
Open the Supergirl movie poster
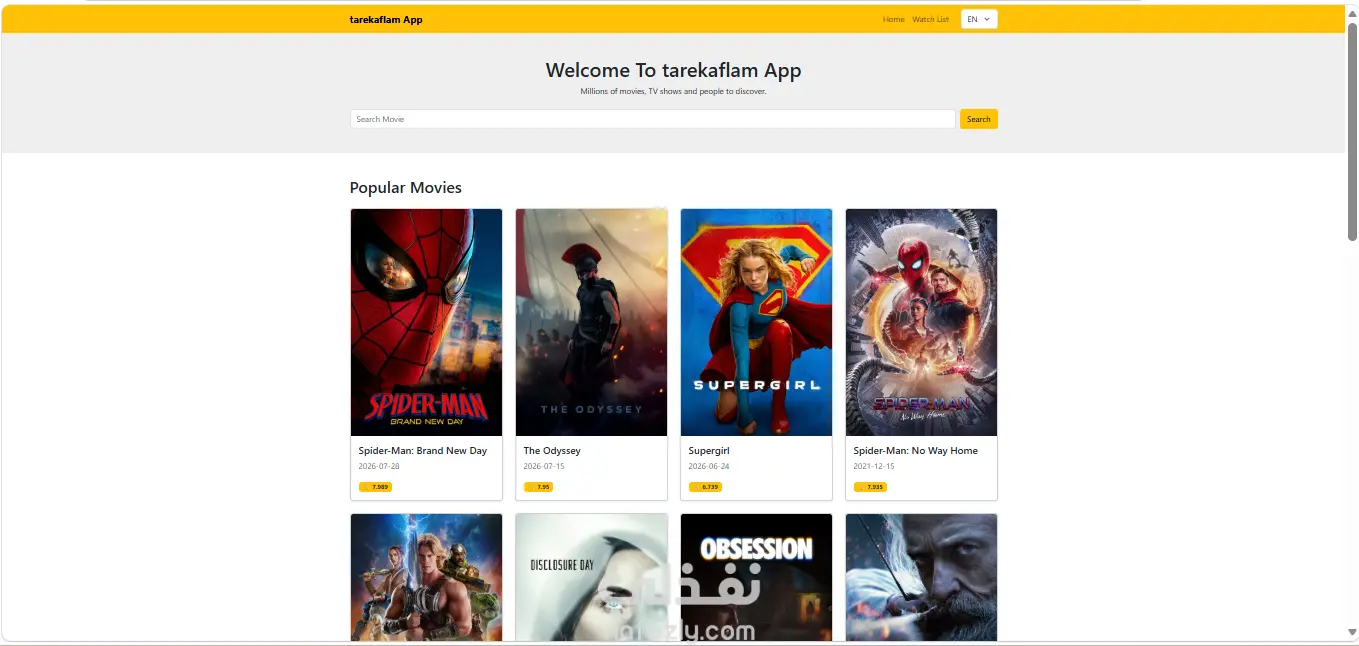pos(756,322)
